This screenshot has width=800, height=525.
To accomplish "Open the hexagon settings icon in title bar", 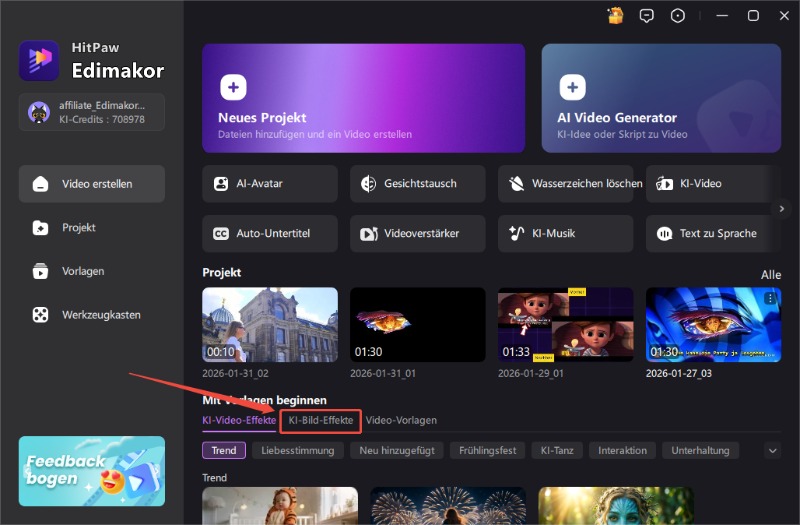I will point(678,15).
